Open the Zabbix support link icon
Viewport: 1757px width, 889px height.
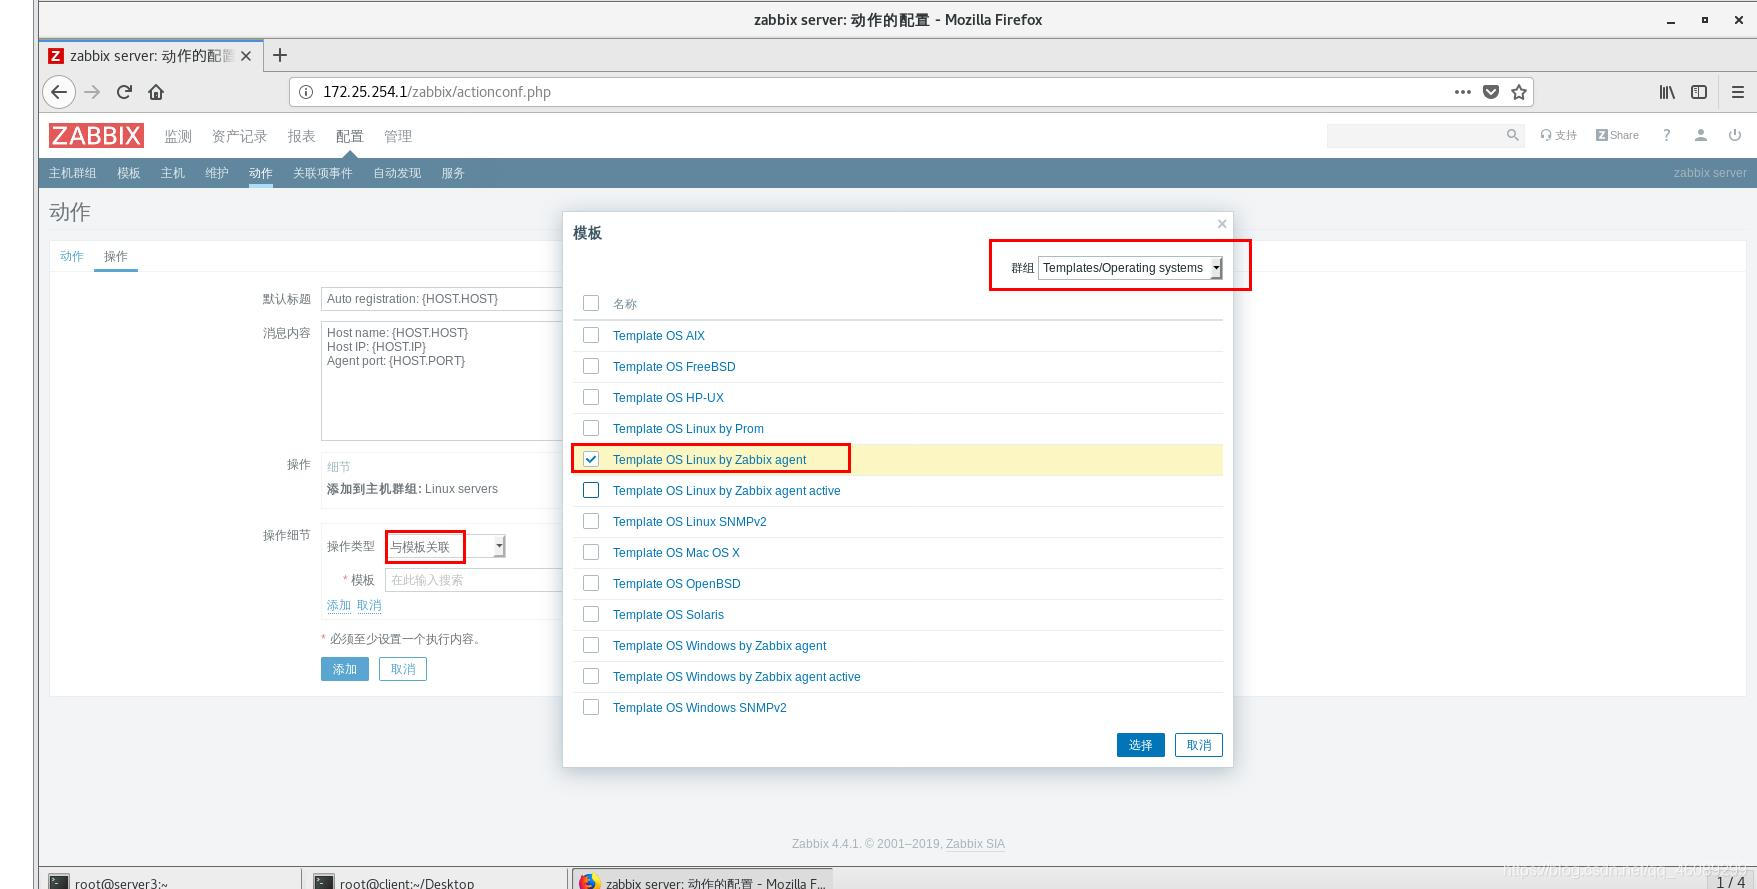point(1558,135)
